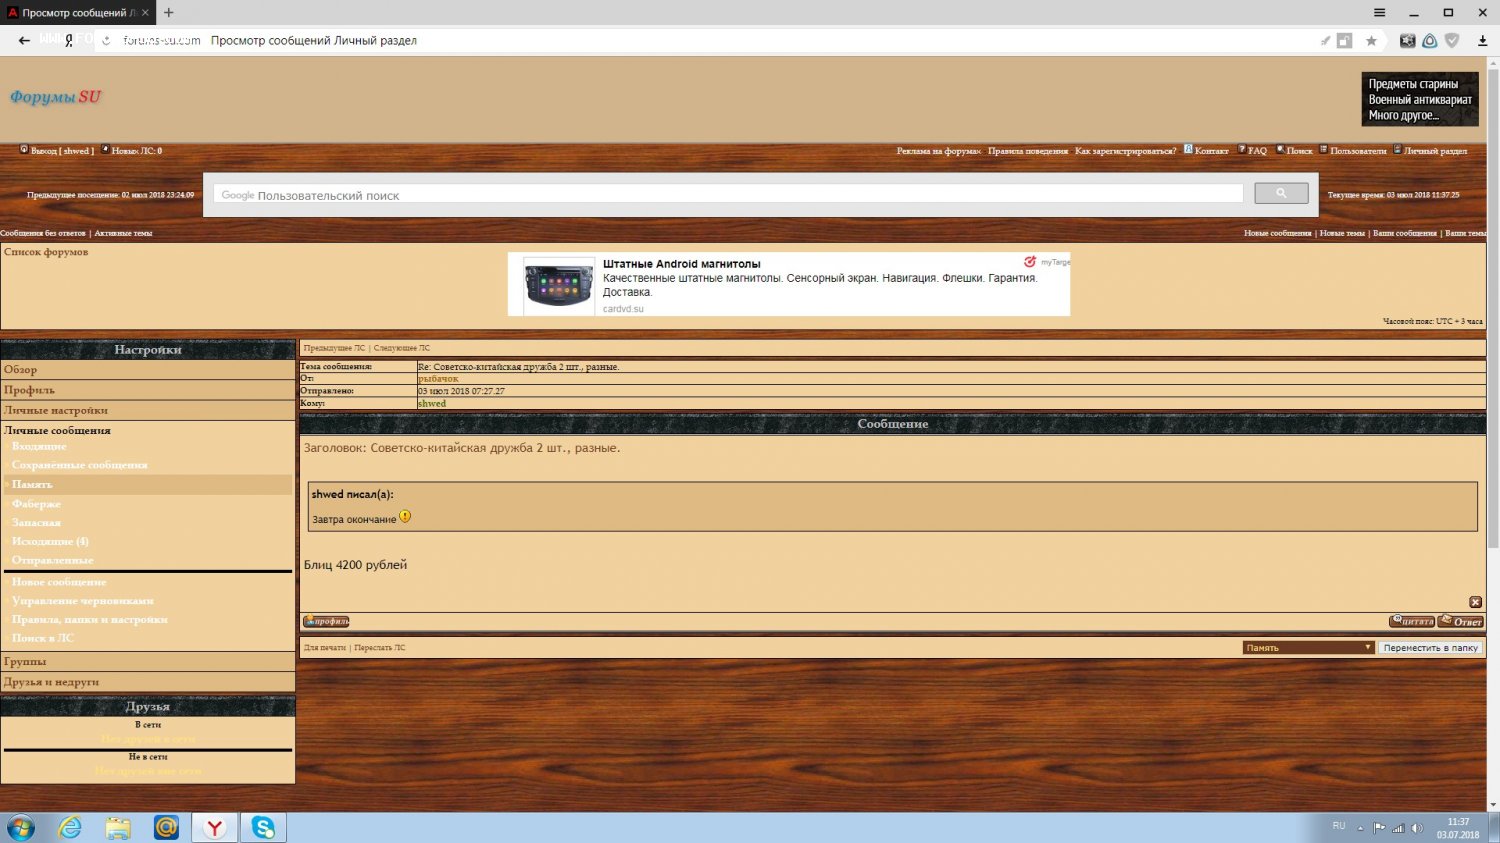The height and width of the screenshot is (843, 1500).
Task: Close the 'Просмотр сообщений' browser tab
Action: click(x=145, y=13)
